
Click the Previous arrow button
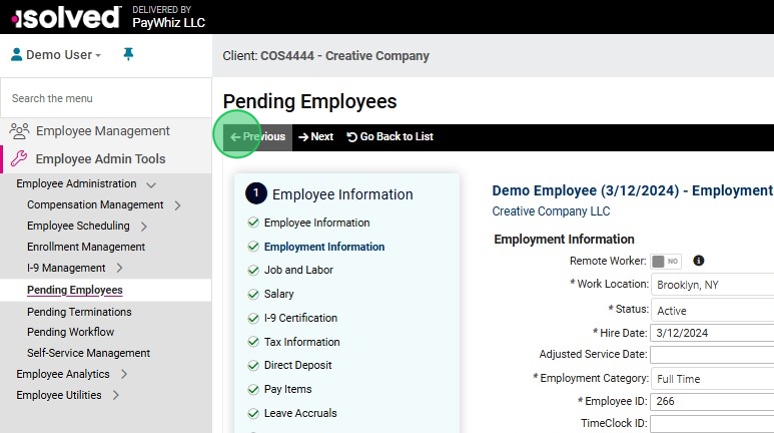click(x=257, y=137)
